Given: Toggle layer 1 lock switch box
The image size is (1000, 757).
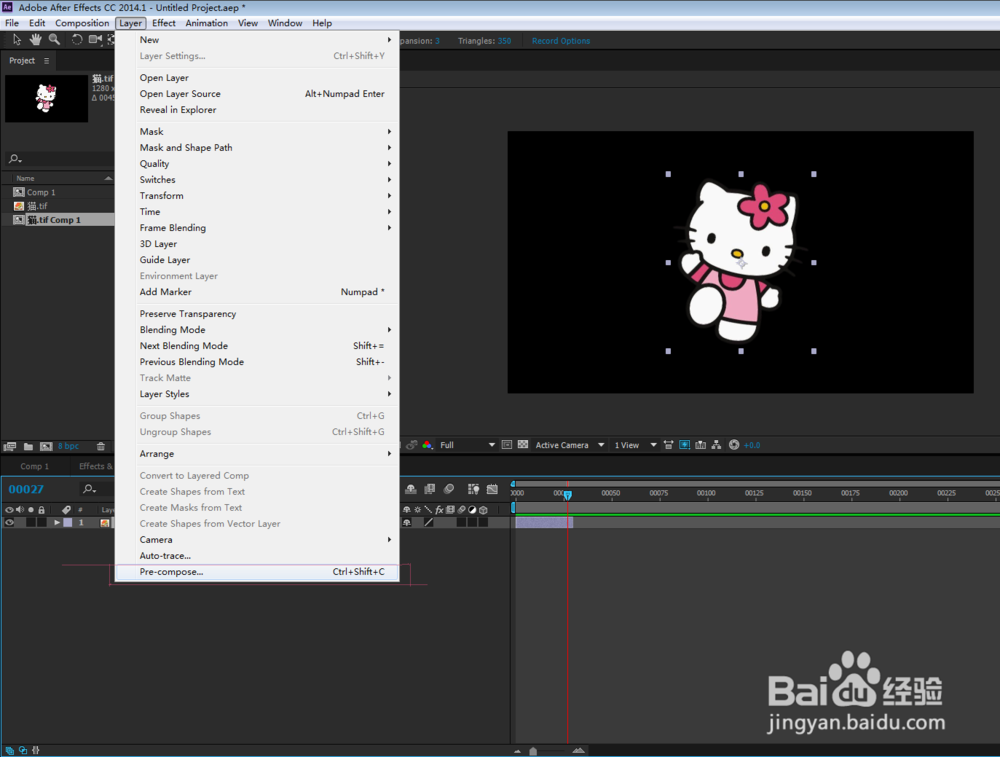Looking at the screenshot, I should [41, 522].
